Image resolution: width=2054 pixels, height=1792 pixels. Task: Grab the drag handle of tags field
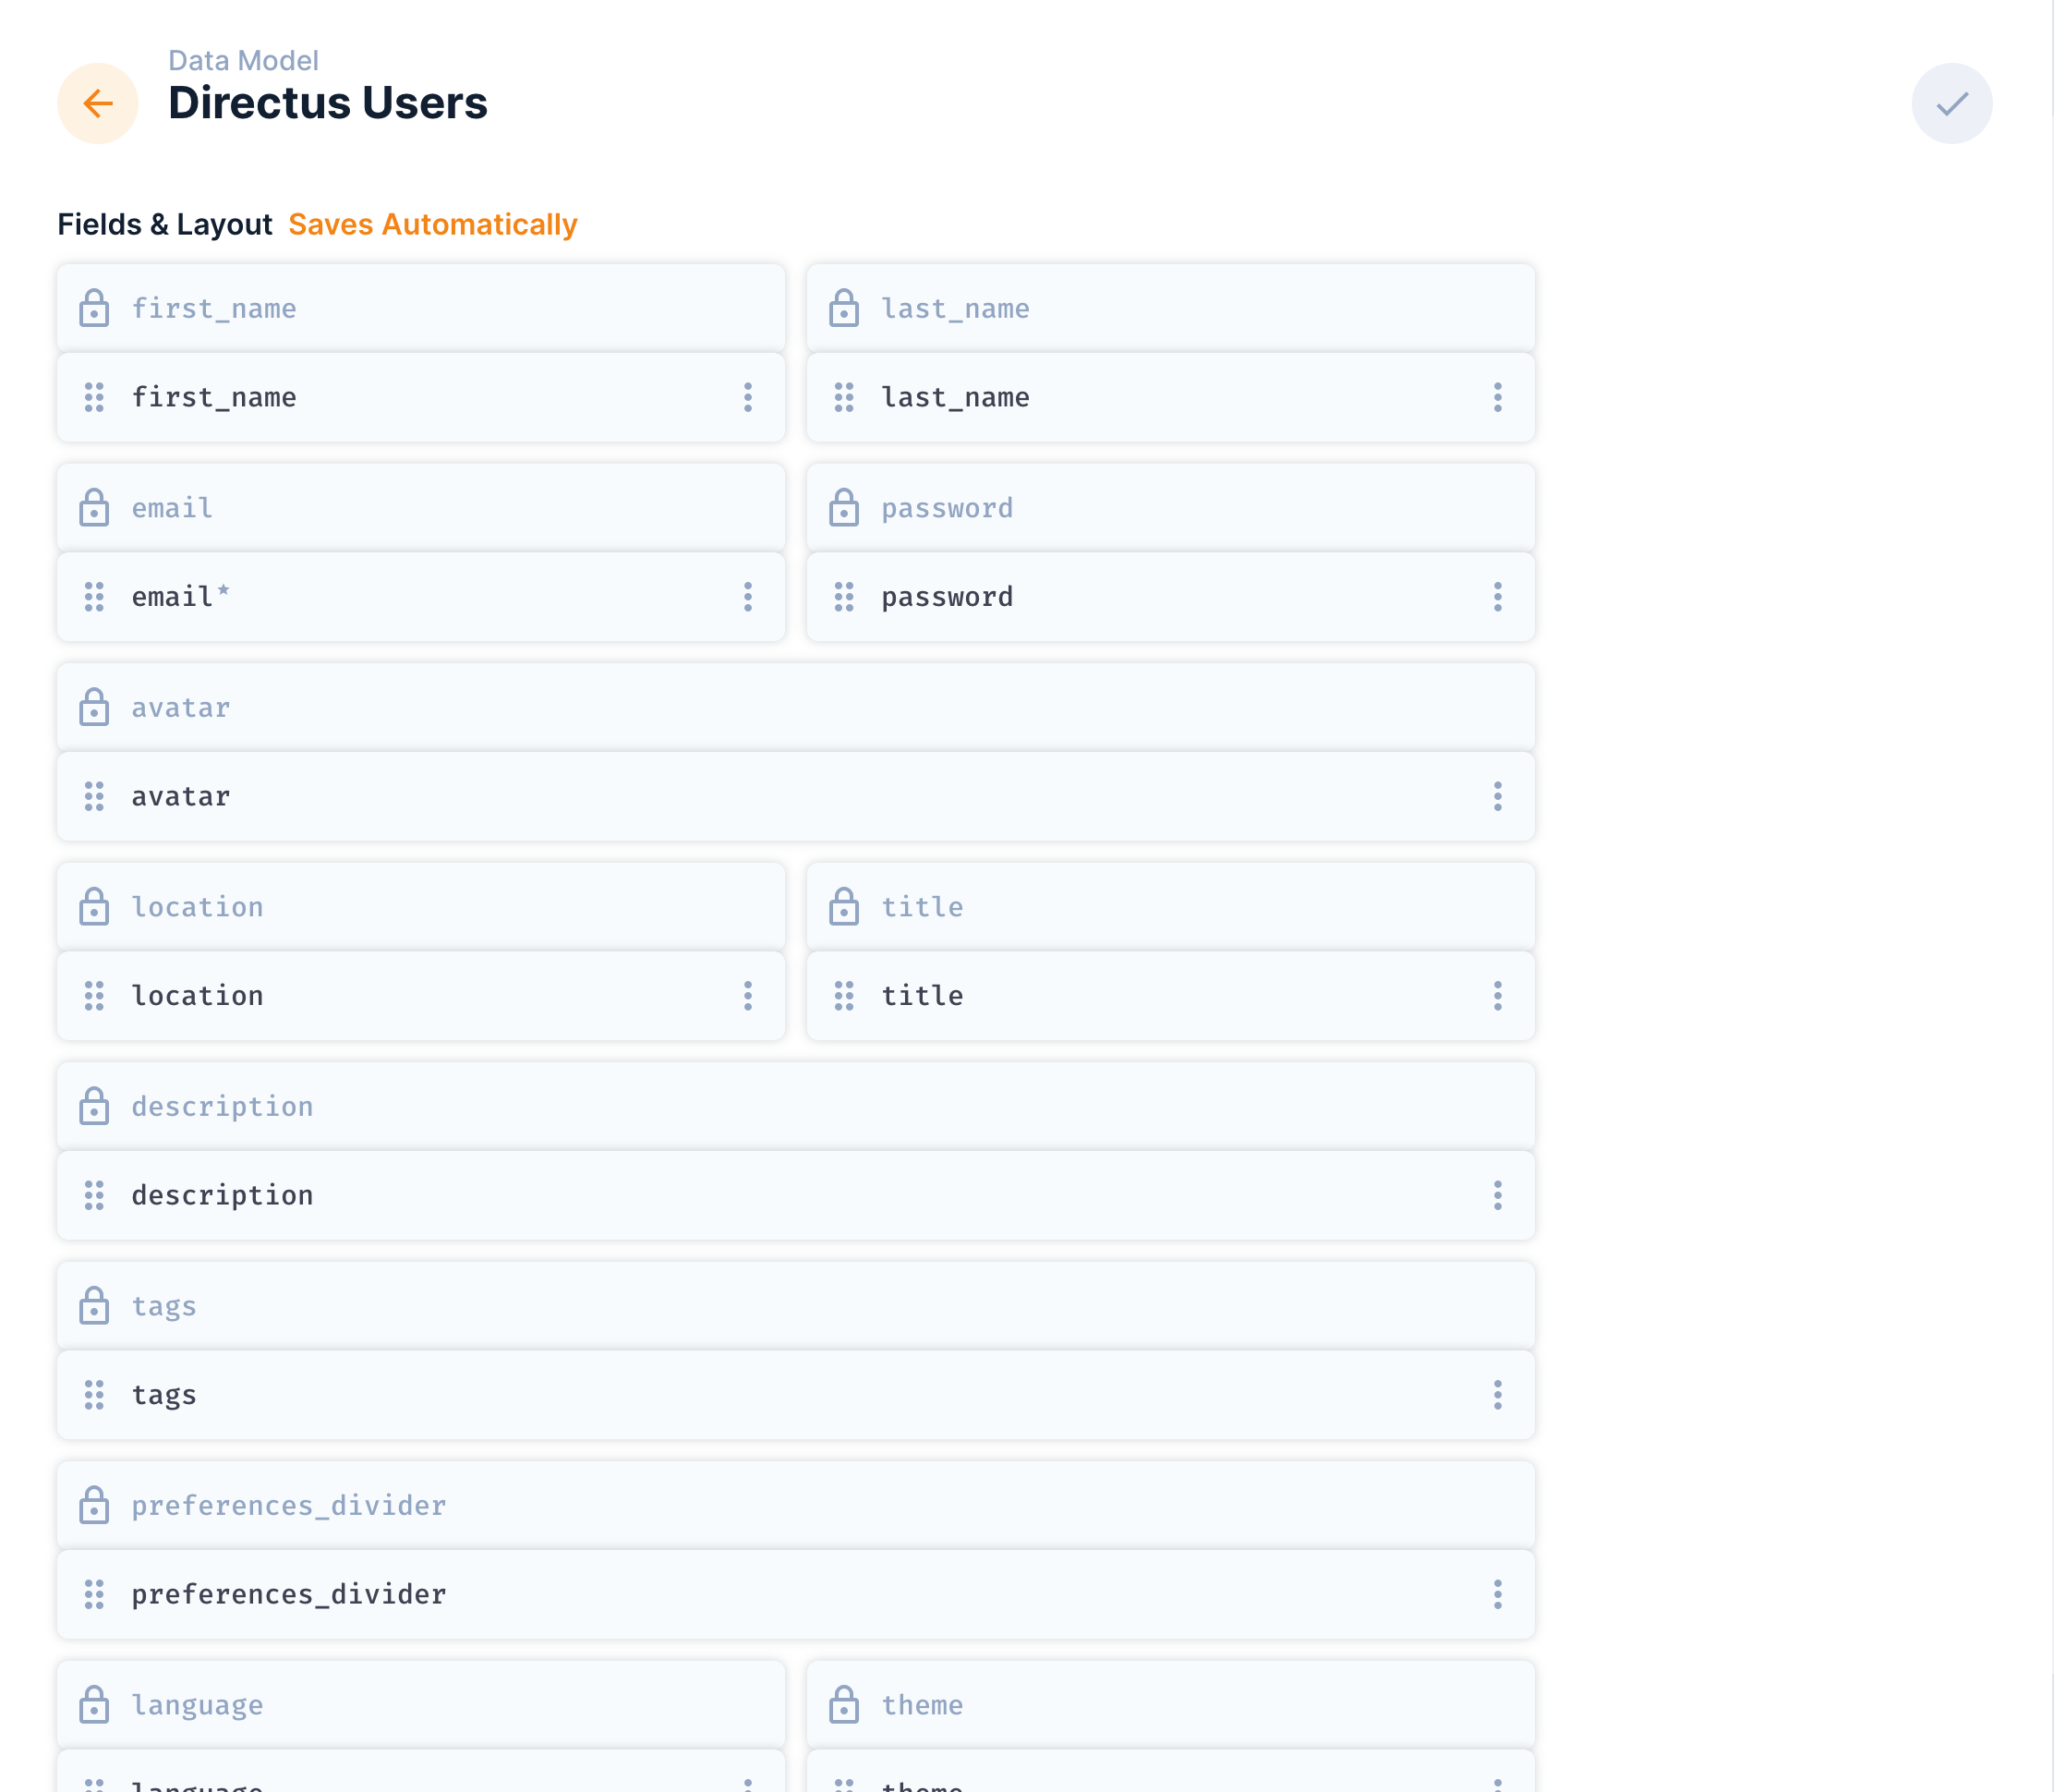pyautogui.click(x=94, y=1395)
